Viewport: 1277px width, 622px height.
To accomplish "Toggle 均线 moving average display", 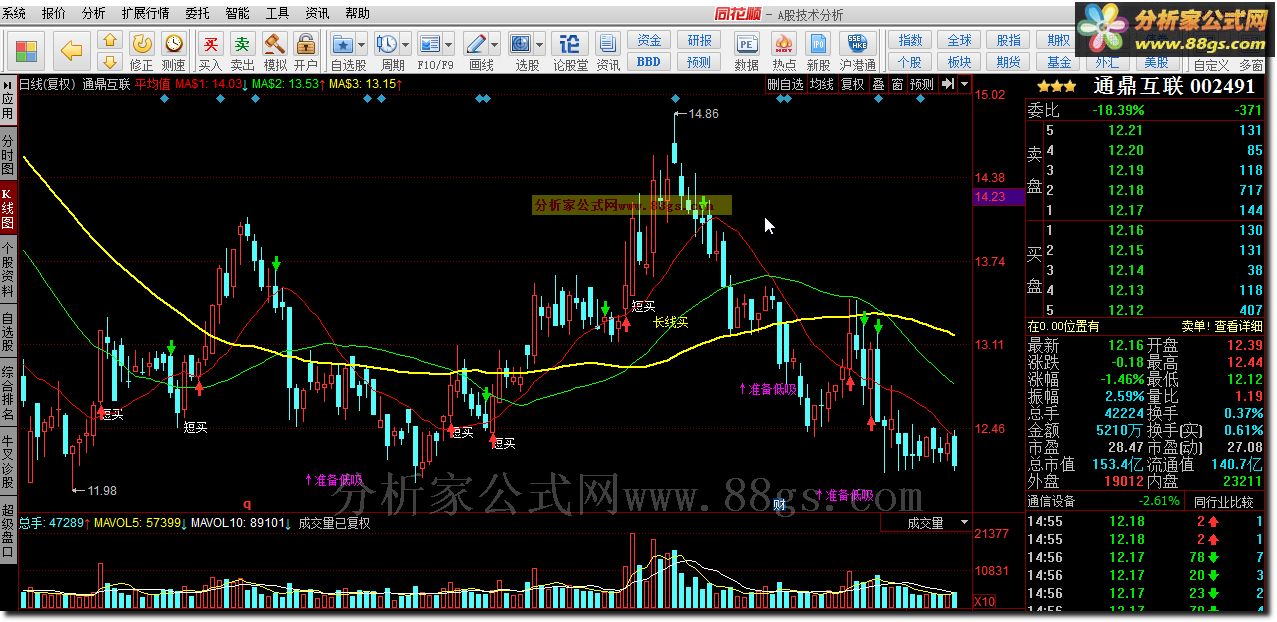I will pos(820,85).
